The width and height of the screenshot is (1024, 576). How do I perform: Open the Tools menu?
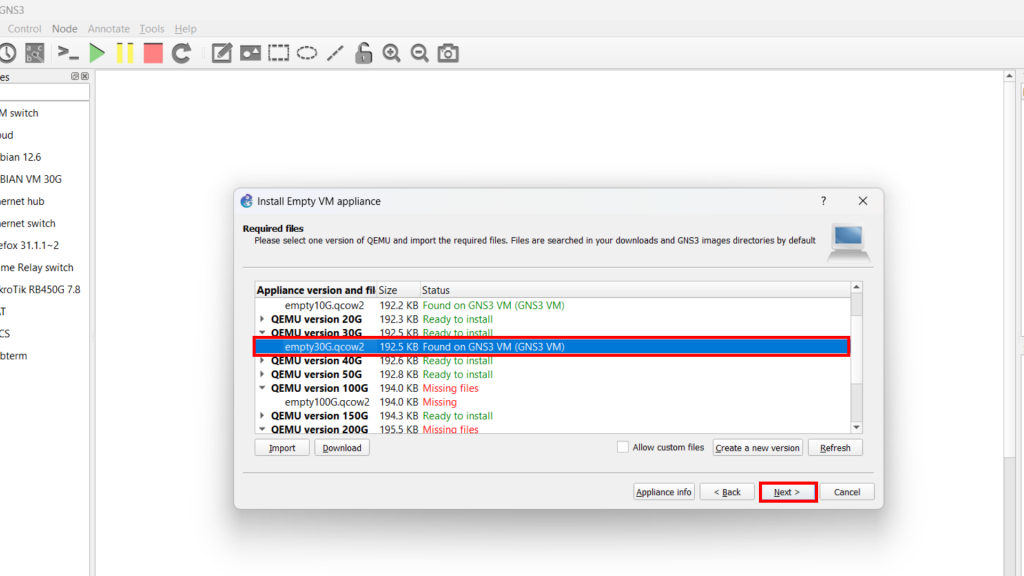click(152, 29)
